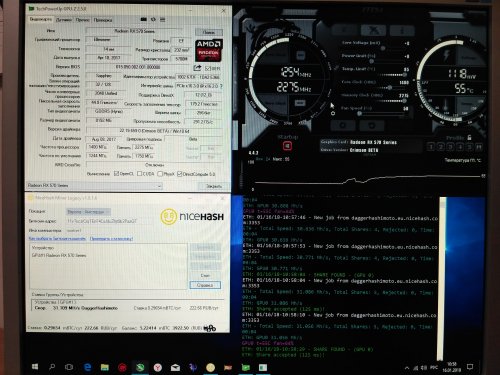The height and width of the screenshot is (375, 500).
Task: Select Afterburner profile slot 2
Action: (440, 147)
